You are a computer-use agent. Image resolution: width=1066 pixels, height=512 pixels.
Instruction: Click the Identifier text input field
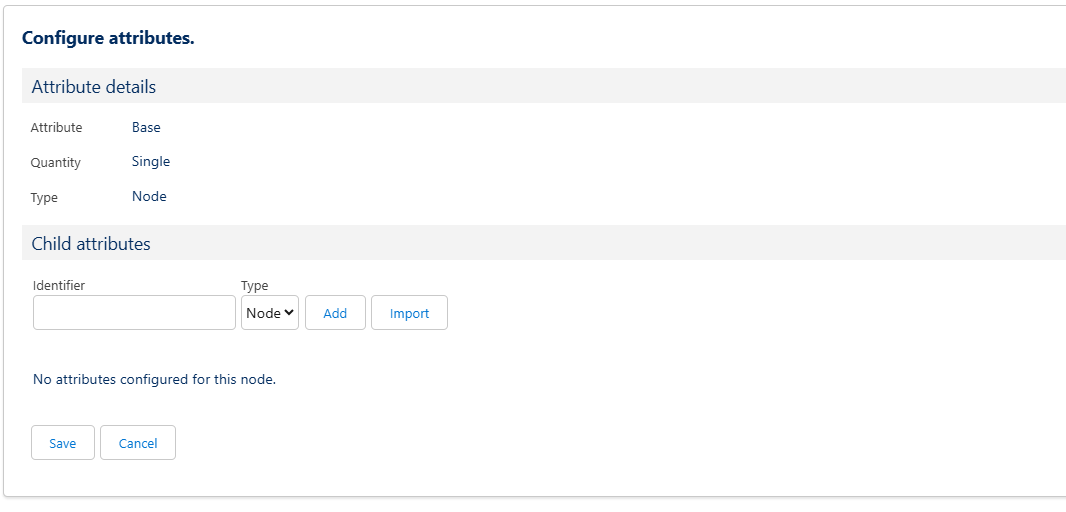click(x=134, y=313)
